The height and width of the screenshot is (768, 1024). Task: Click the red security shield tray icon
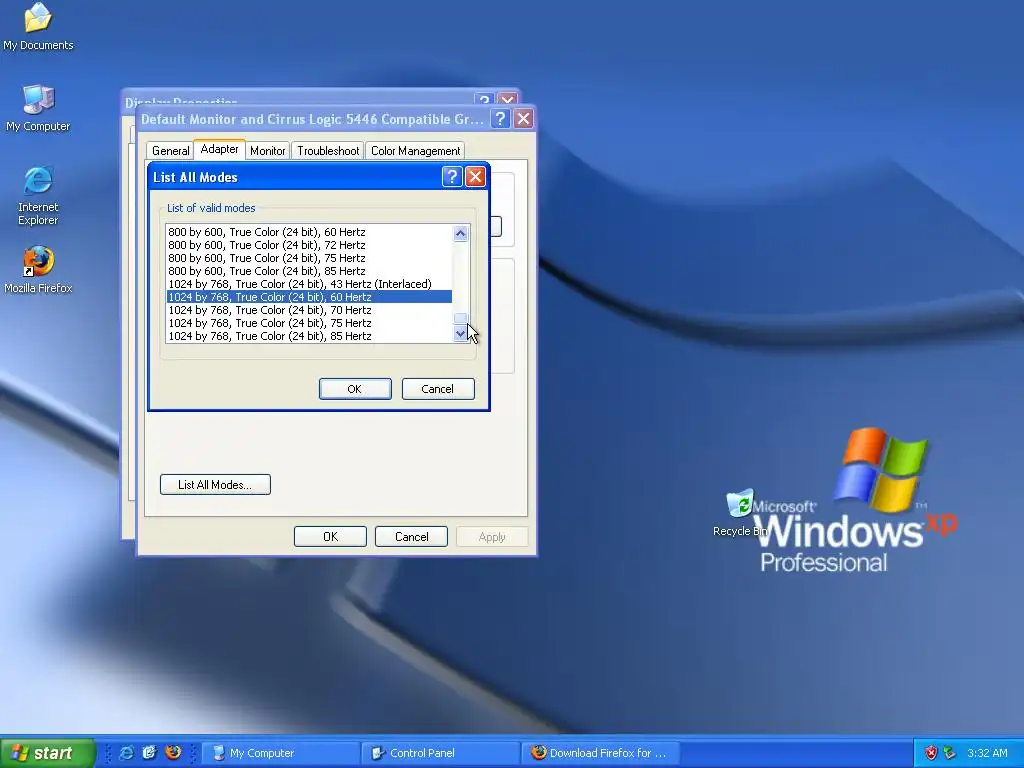click(x=931, y=753)
